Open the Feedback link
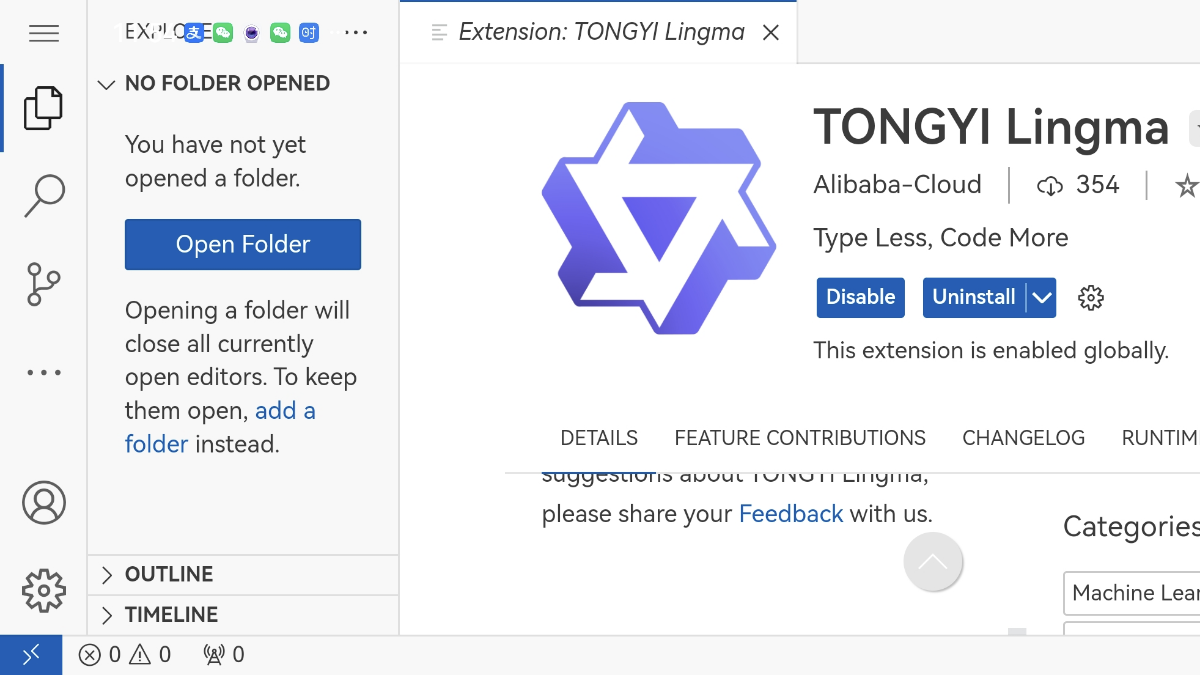1200x675 pixels. (791, 514)
